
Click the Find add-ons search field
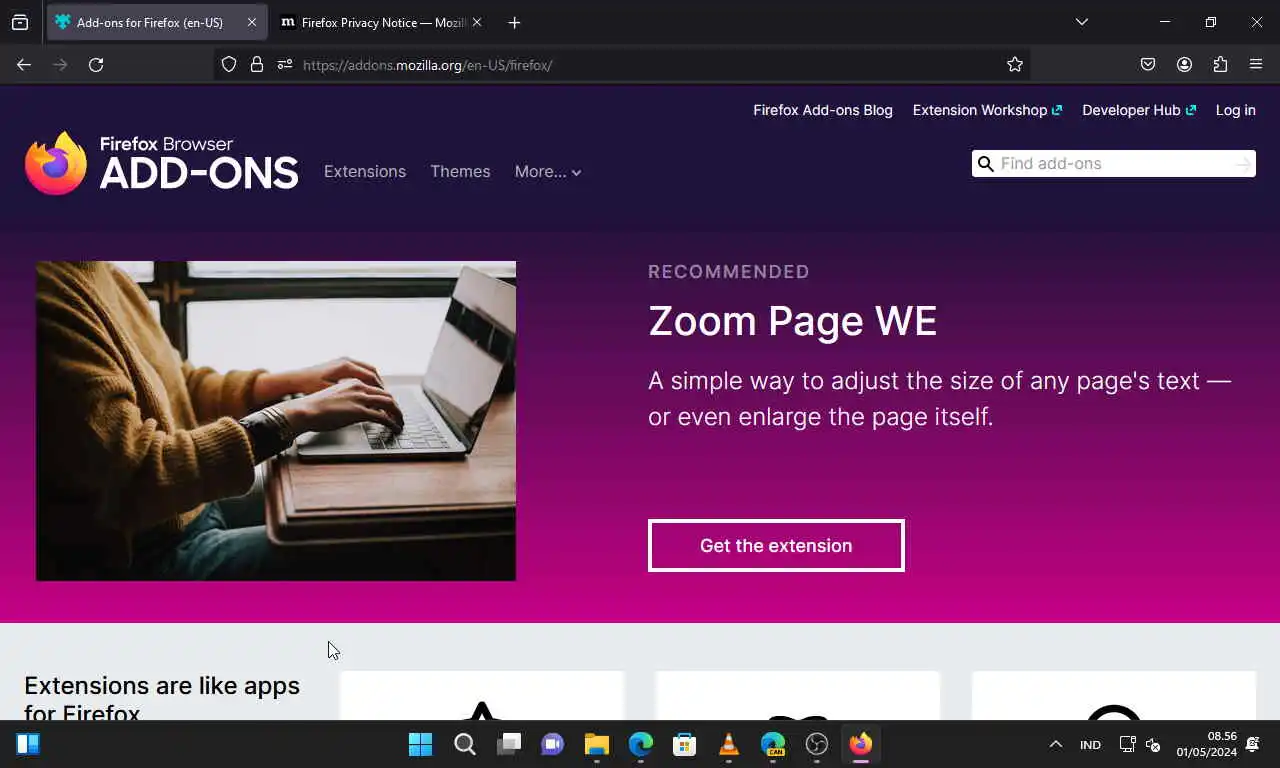pos(1114,164)
